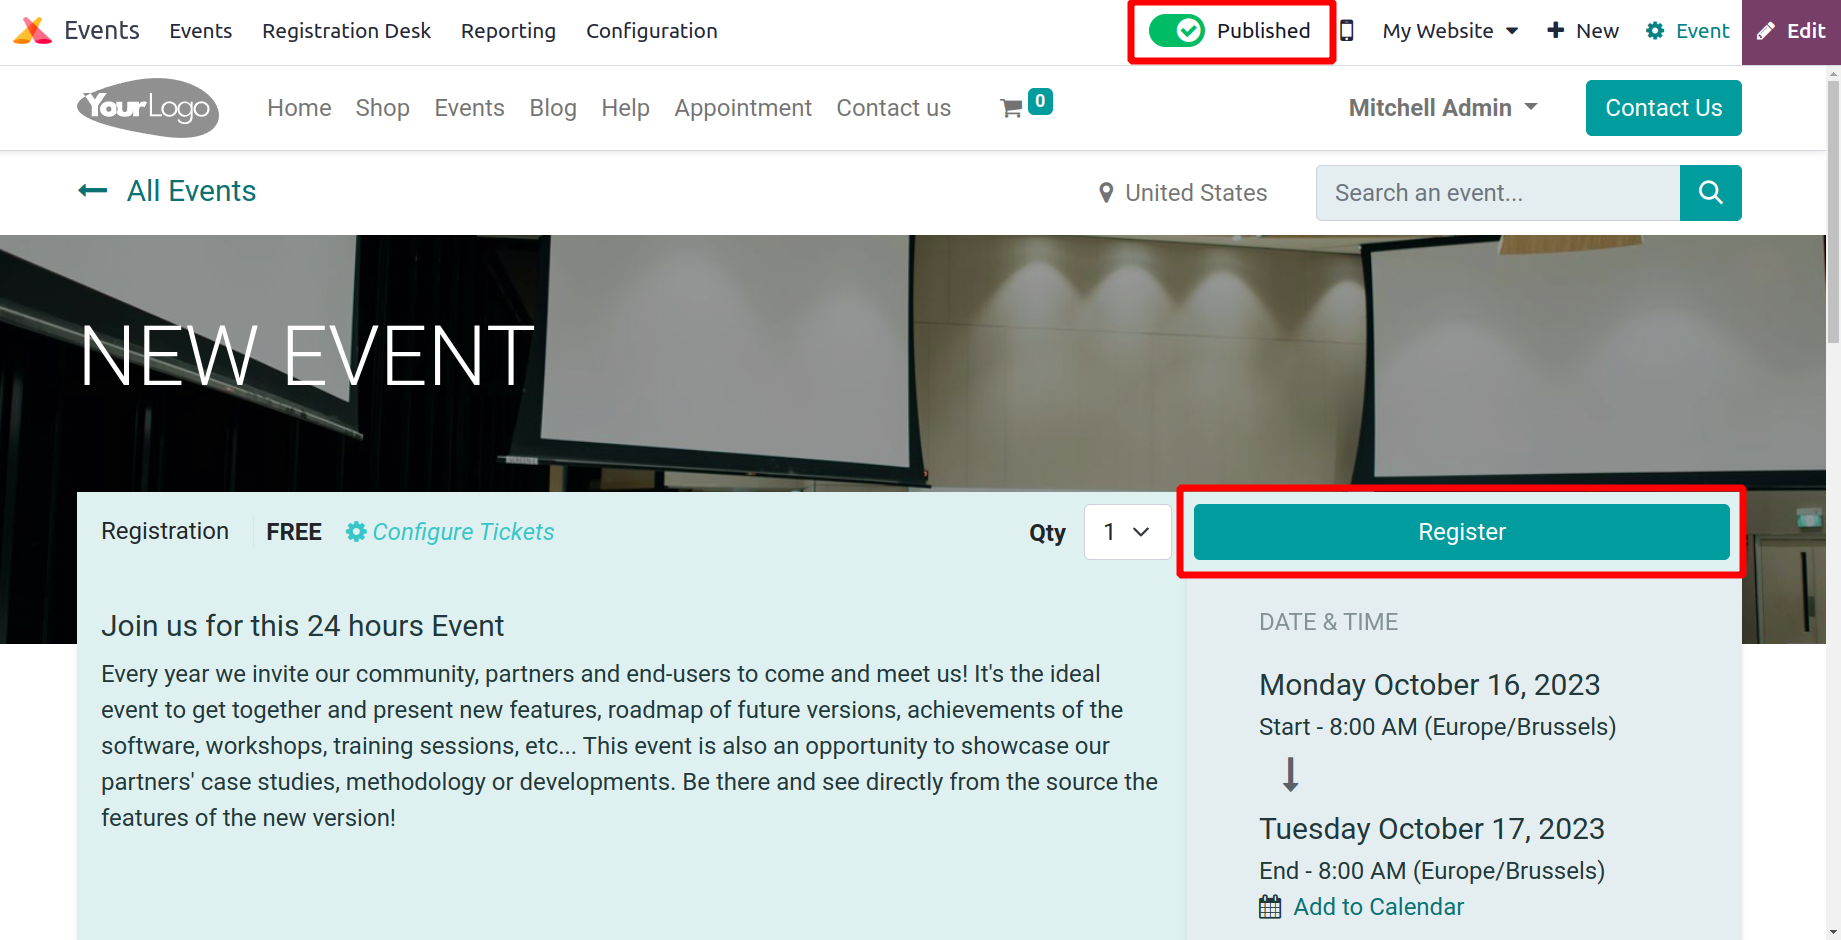Image resolution: width=1841 pixels, height=940 pixels.
Task: Click the Search an event input field
Action: point(1497,193)
